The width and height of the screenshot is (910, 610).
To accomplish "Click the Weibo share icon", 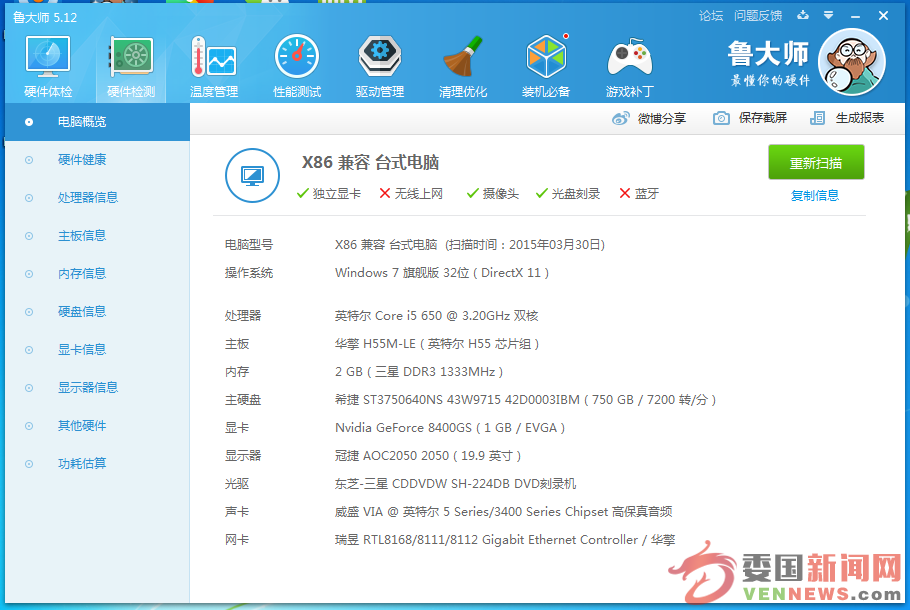I will (620, 118).
